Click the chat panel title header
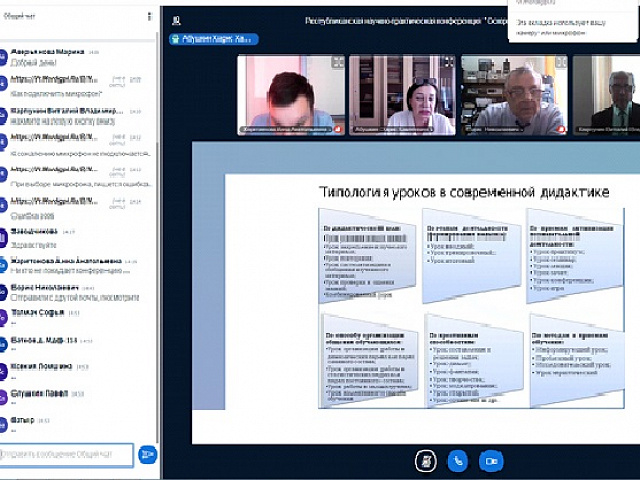Viewport: 640px width, 480px height. tap(24, 17)
